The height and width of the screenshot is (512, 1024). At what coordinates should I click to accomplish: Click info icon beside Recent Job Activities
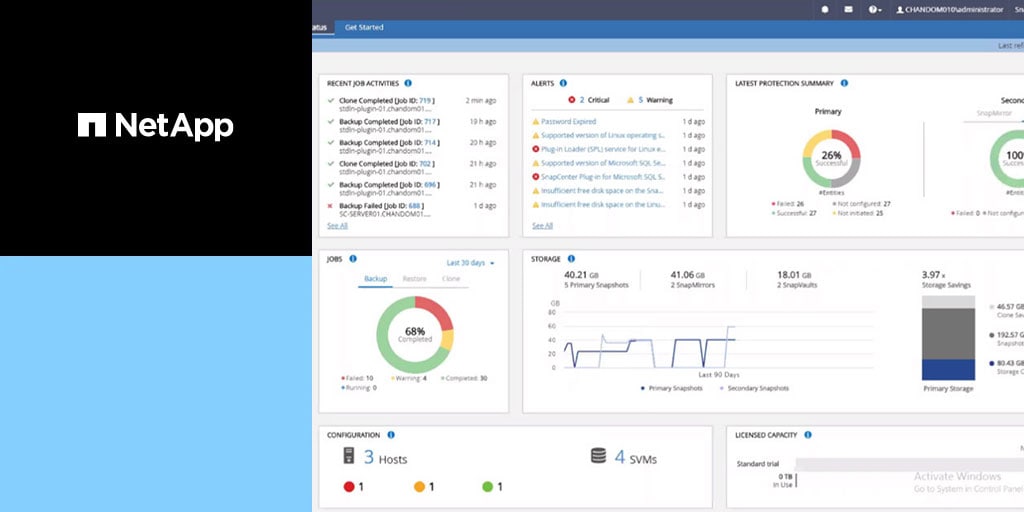[x=408, y=83]
